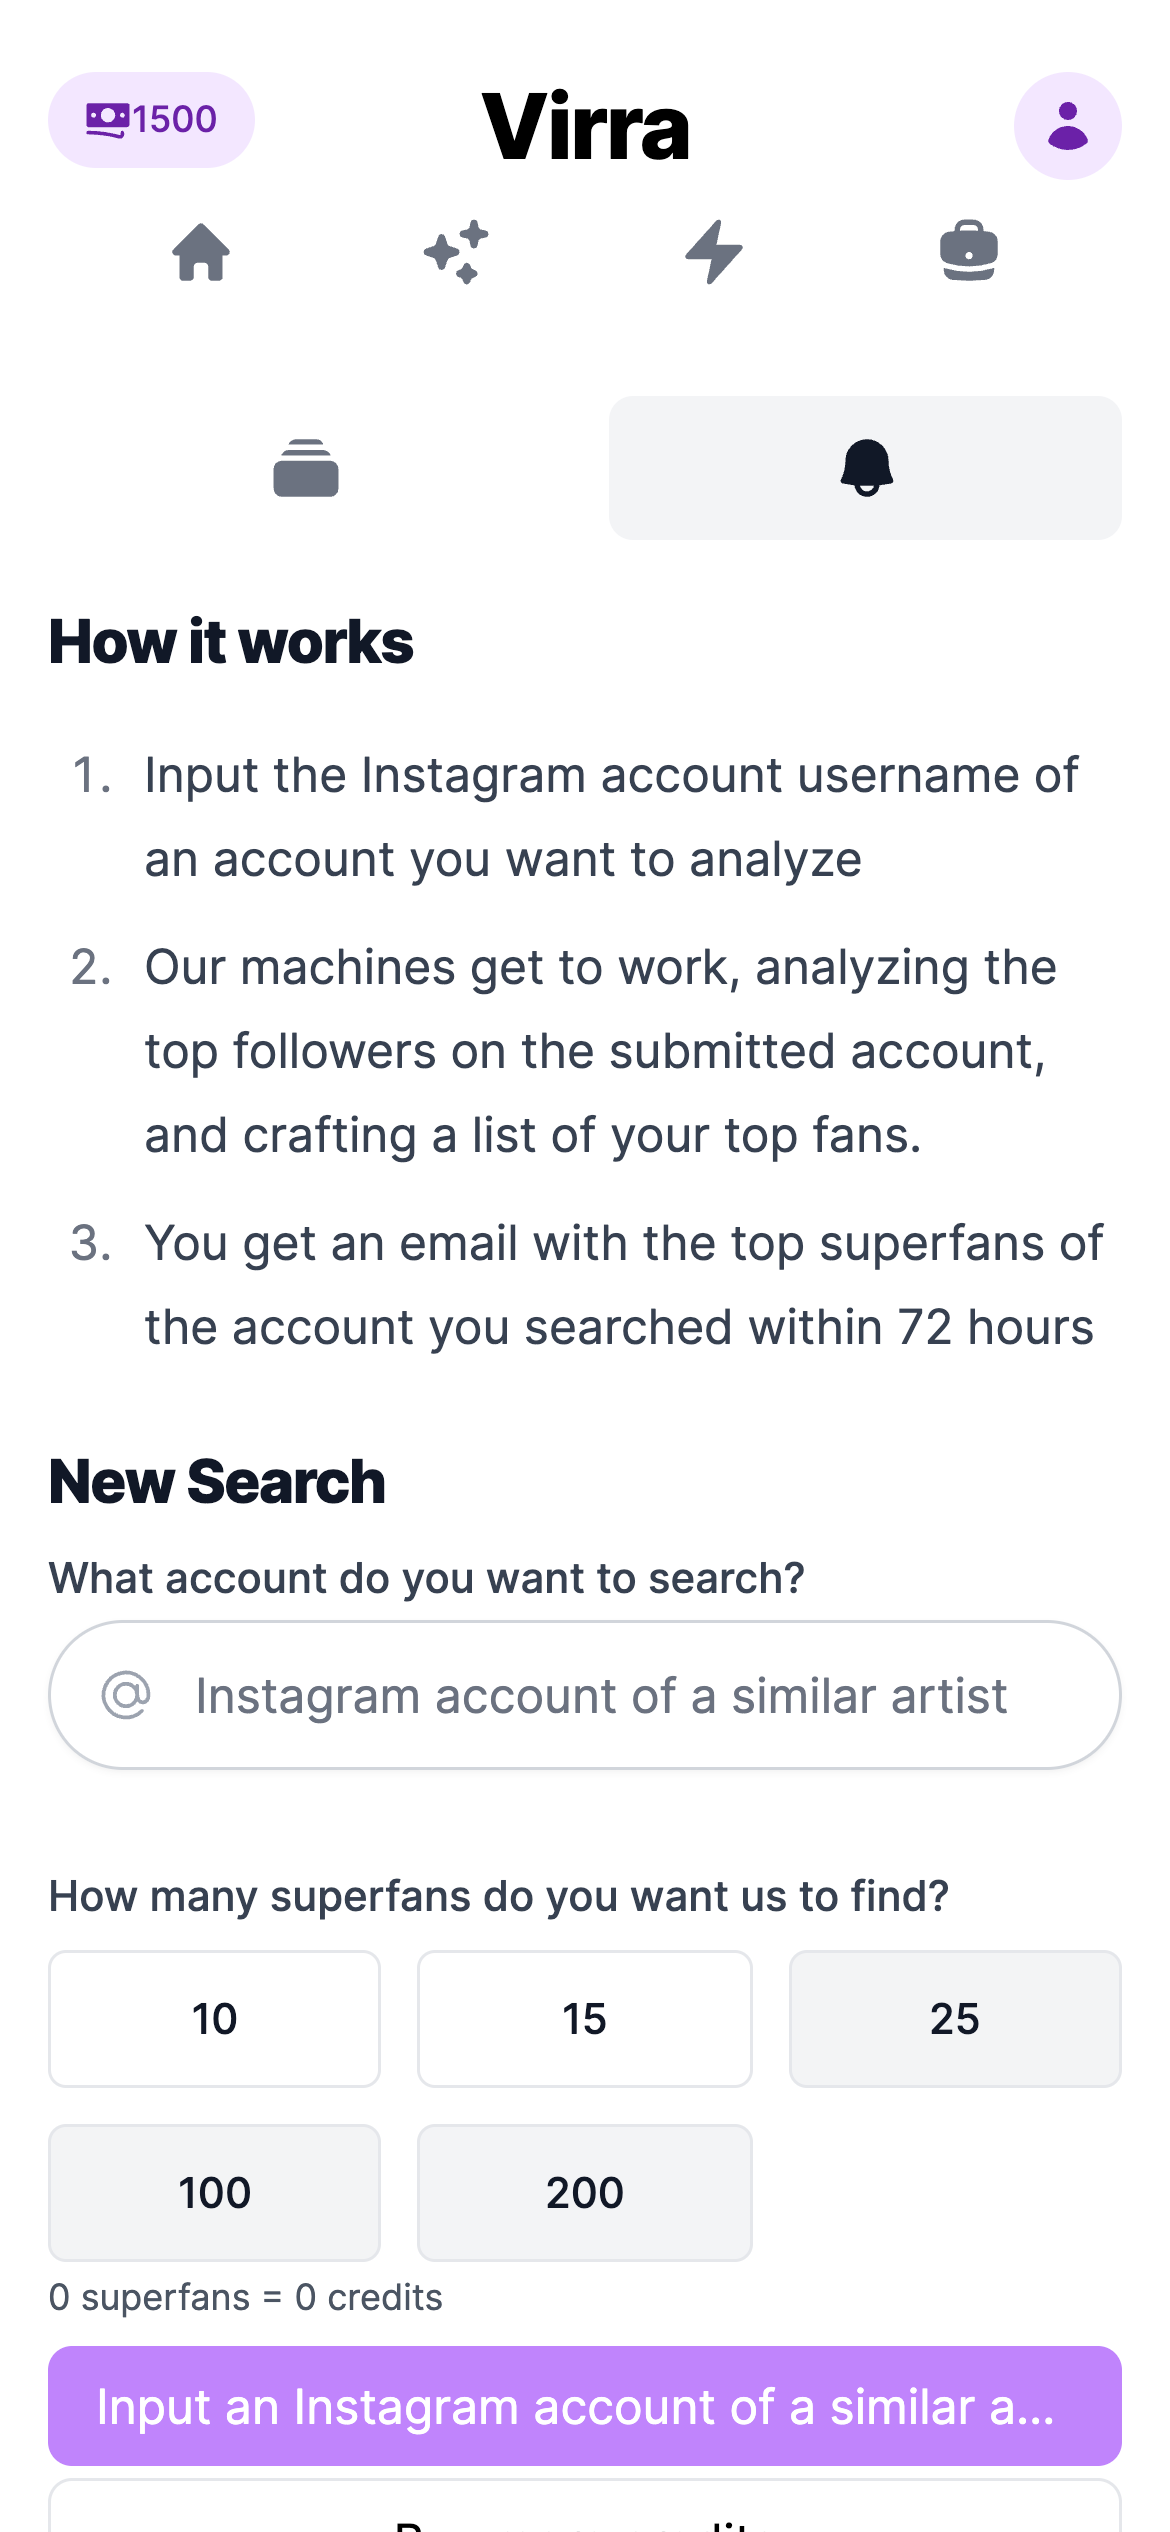Pick the 100 superfans option
This screenshot has height=2532, width=1170.
(x=214, y=2193)
